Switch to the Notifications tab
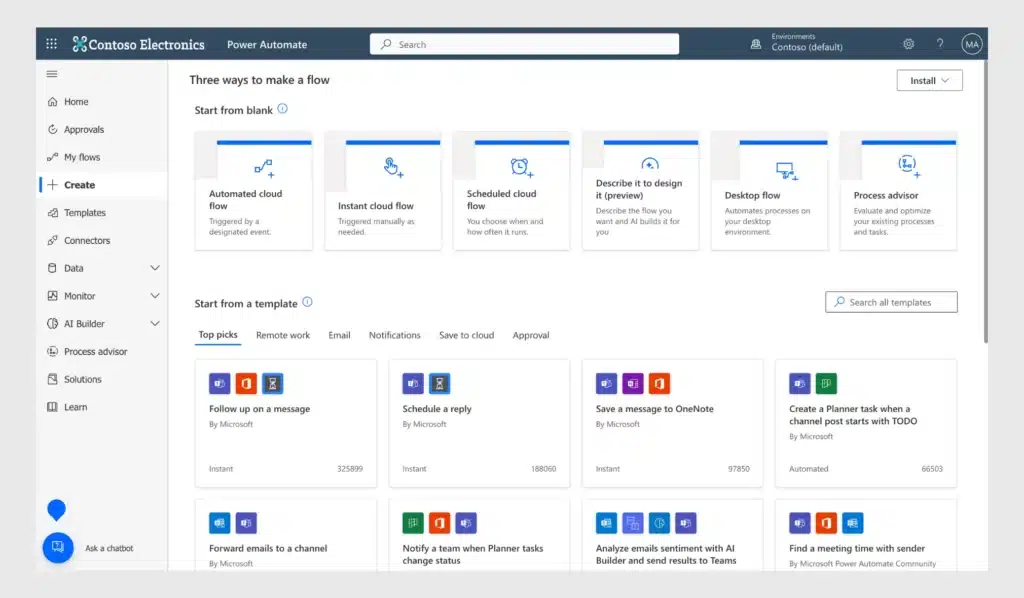The image size is (1024, 598). click(x=394, y=335)
